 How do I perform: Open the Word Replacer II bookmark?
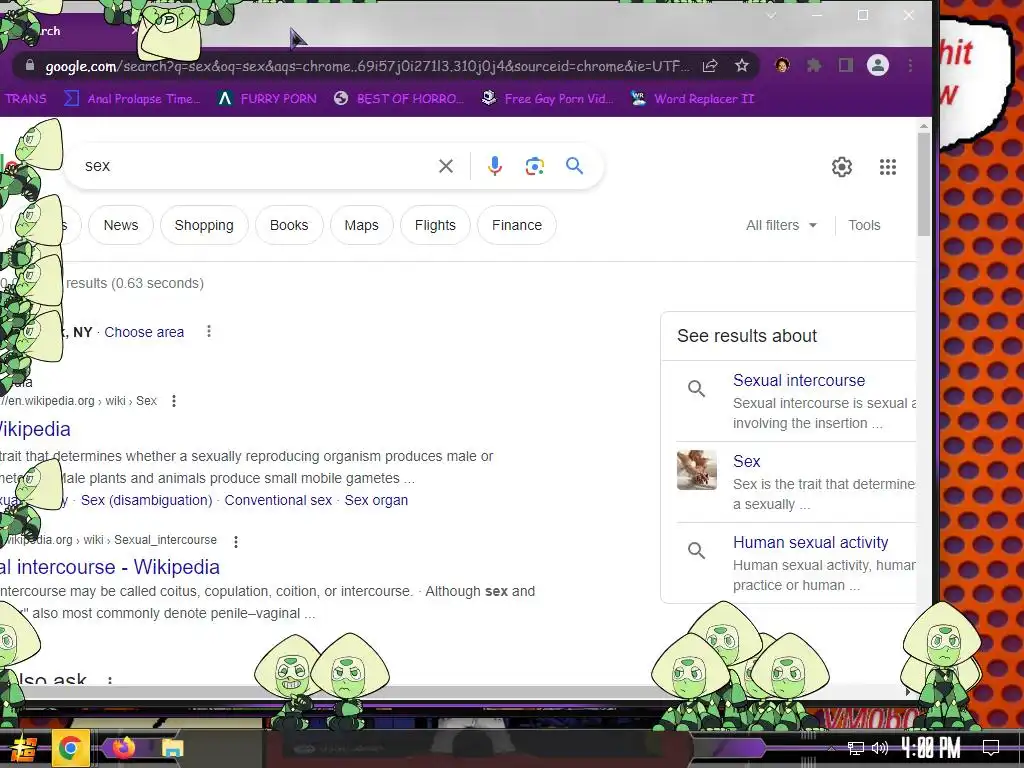pos(692,99)
